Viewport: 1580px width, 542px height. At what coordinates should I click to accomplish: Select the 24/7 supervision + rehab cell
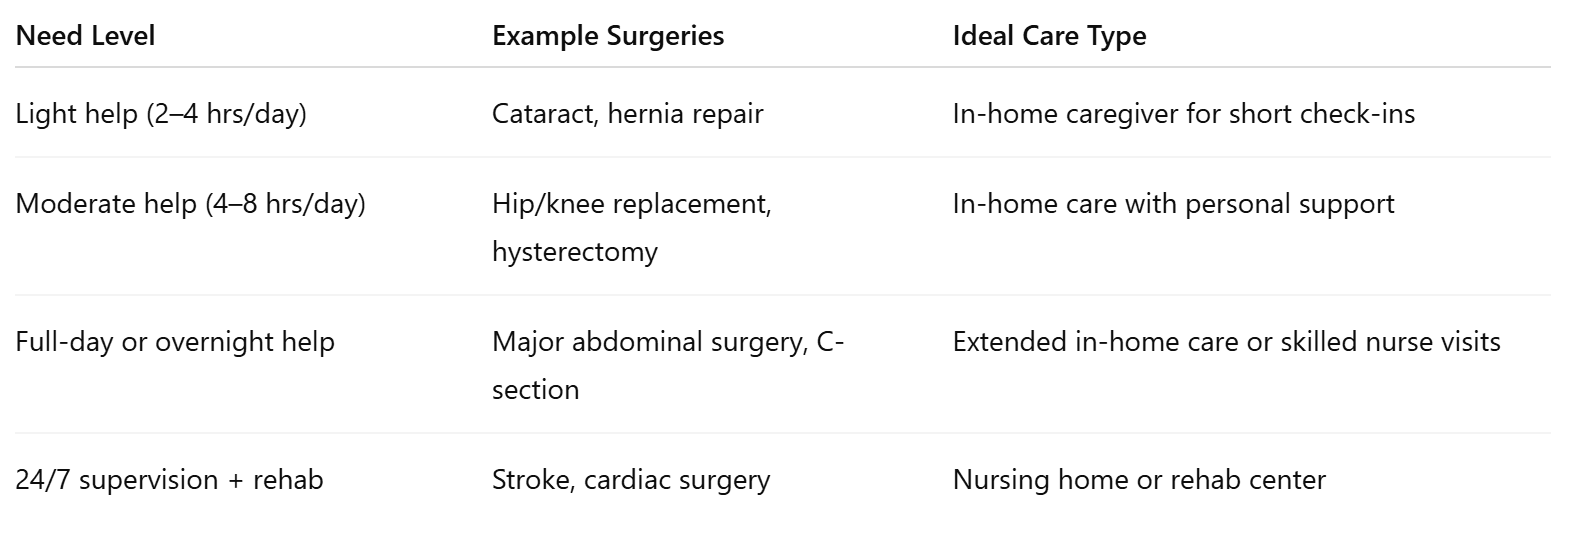point(170,480)
